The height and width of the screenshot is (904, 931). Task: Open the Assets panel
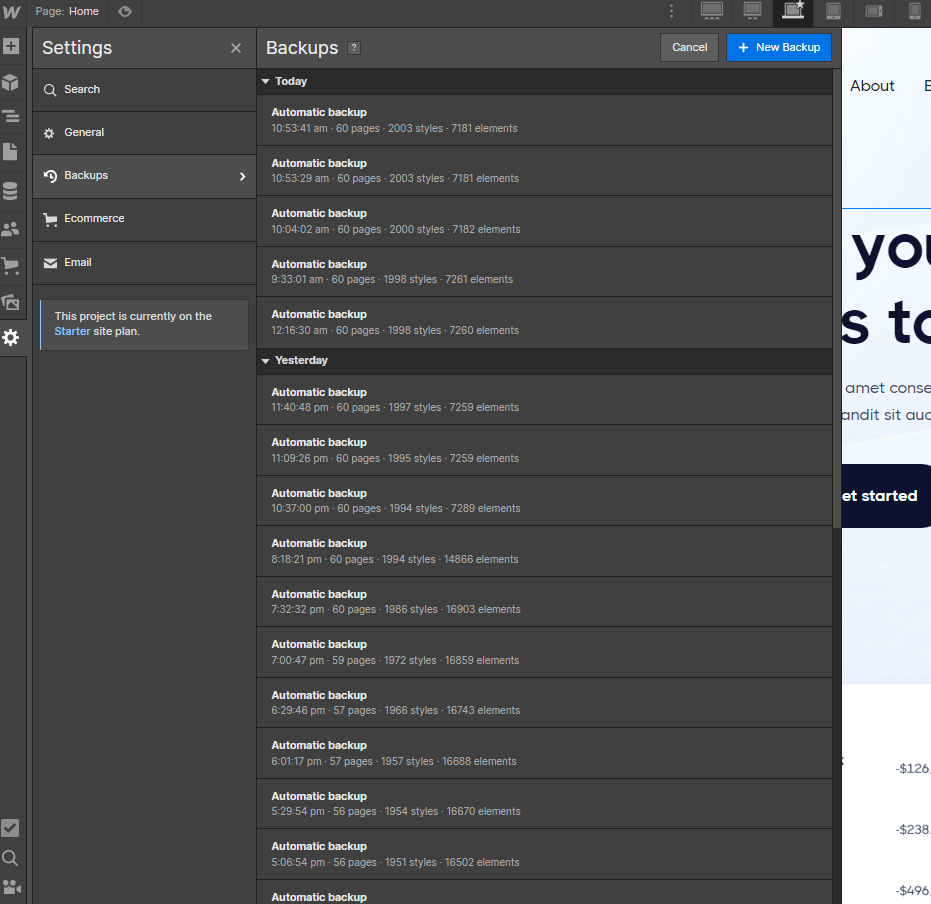[12, 302]
